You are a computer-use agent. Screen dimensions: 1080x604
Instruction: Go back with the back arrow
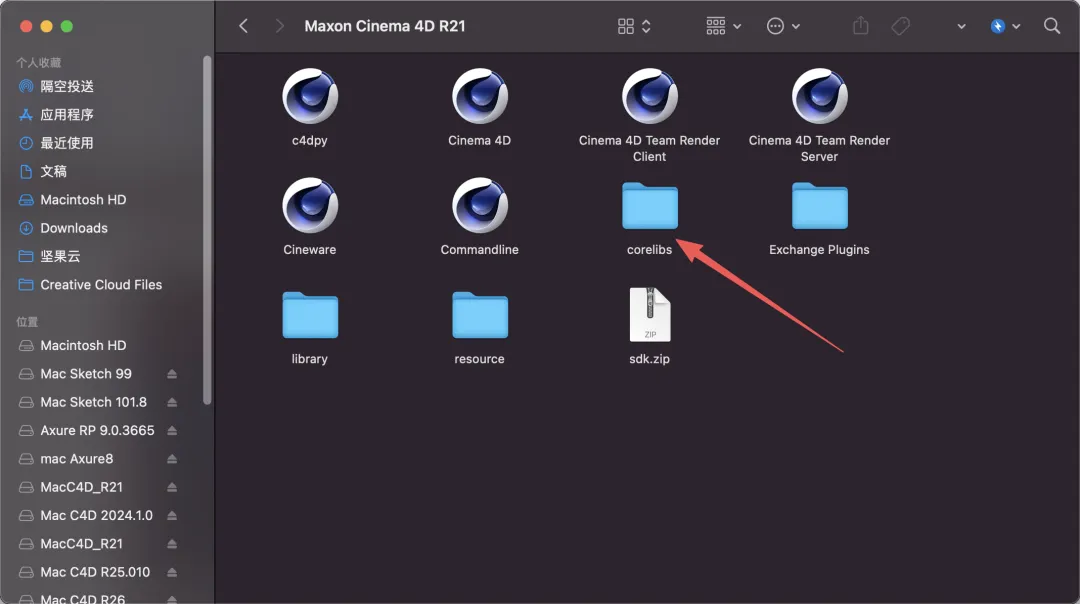pyautogui.click(x=243, y=26)
